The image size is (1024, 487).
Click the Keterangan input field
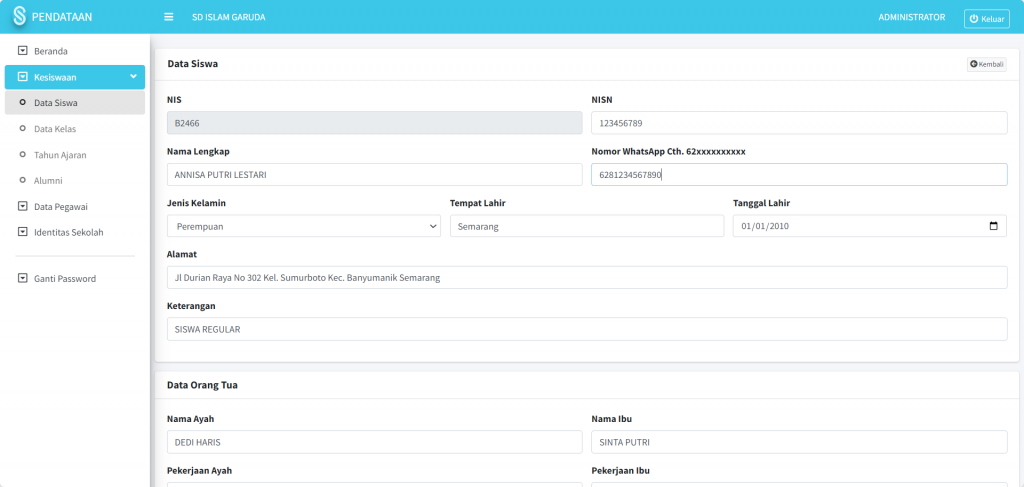pos(587,329)
